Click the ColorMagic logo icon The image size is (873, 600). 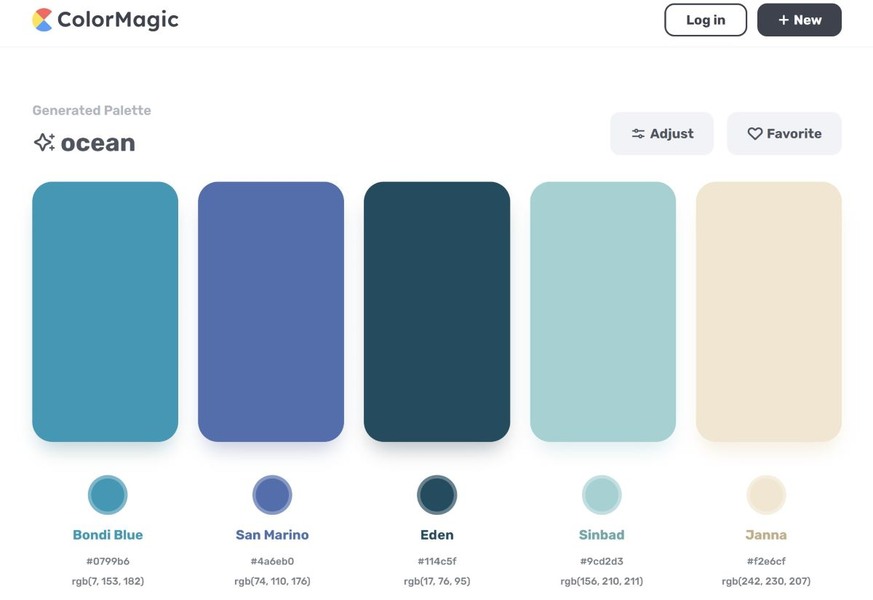click(x=42, y=20)
